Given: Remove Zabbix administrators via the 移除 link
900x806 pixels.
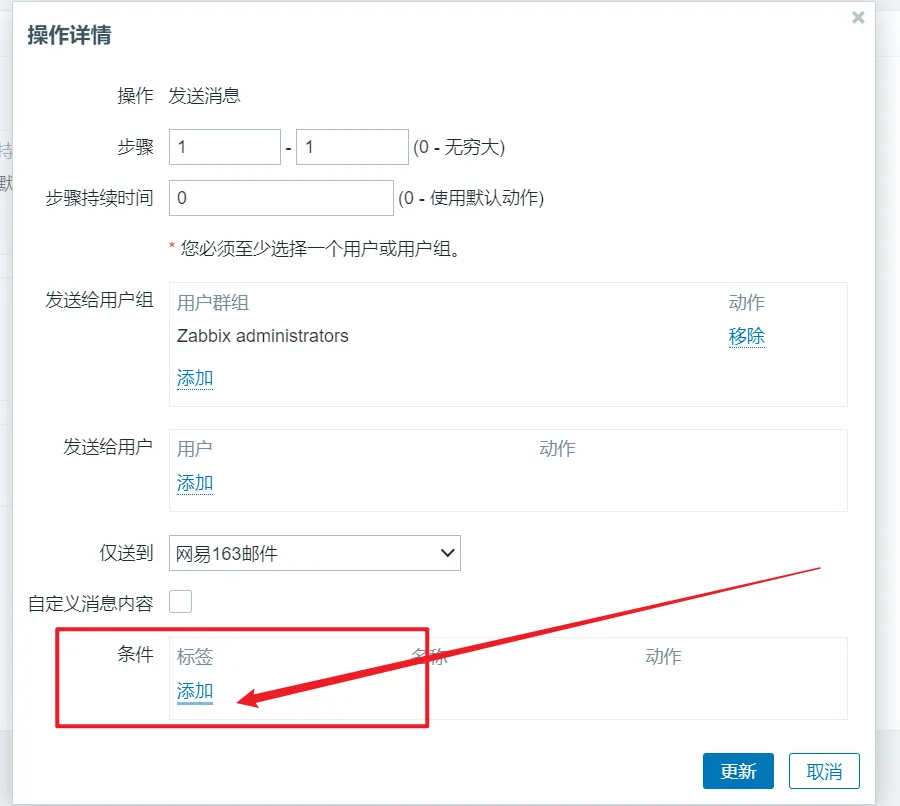Looking at the screenshot, I should point(746,336).
